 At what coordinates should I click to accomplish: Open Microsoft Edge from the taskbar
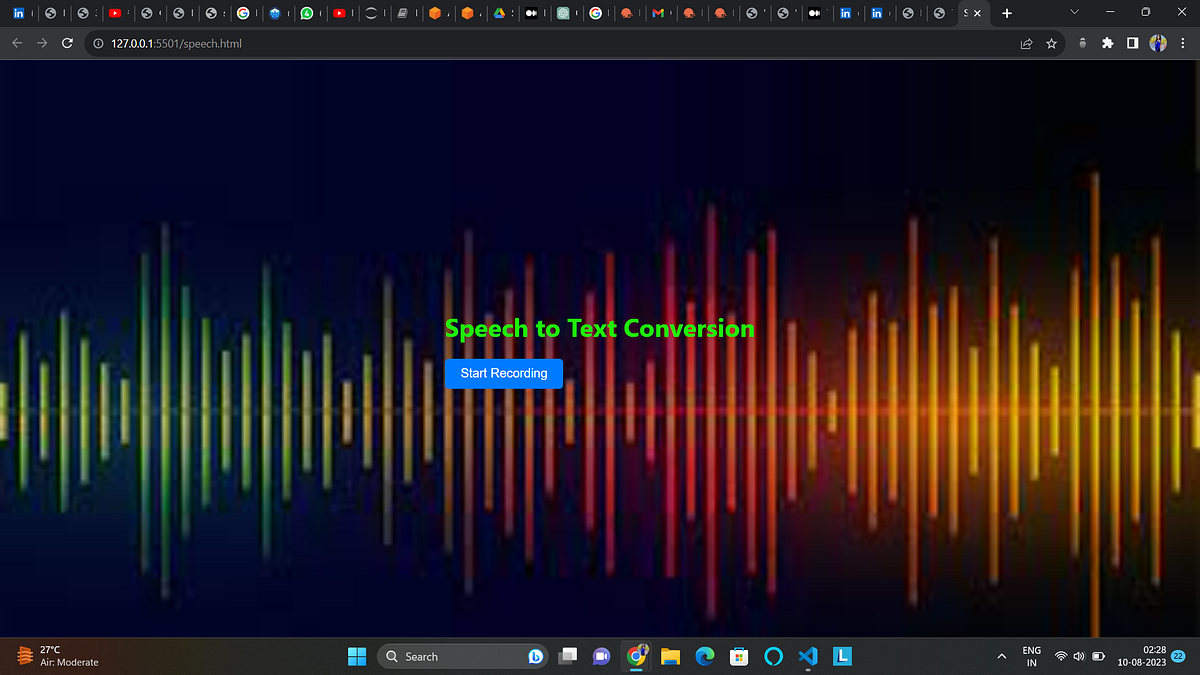tap(704, 656)
